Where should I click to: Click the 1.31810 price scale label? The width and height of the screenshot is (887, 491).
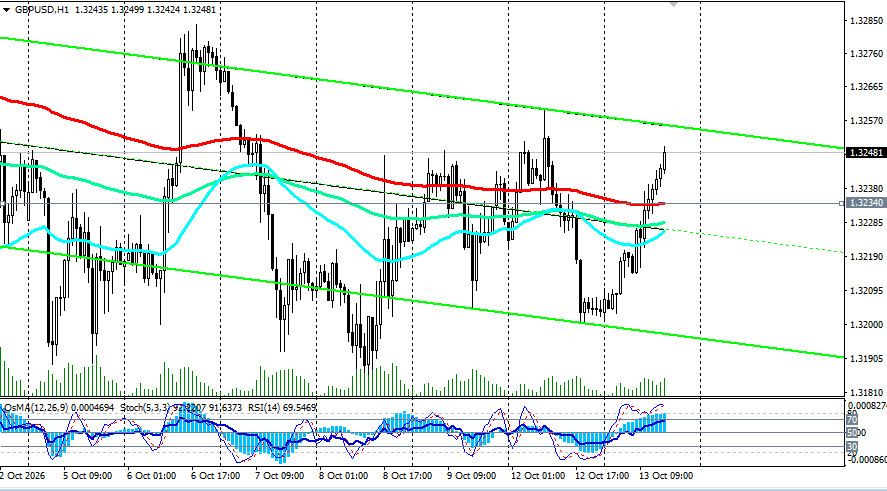tap(866, 393)
